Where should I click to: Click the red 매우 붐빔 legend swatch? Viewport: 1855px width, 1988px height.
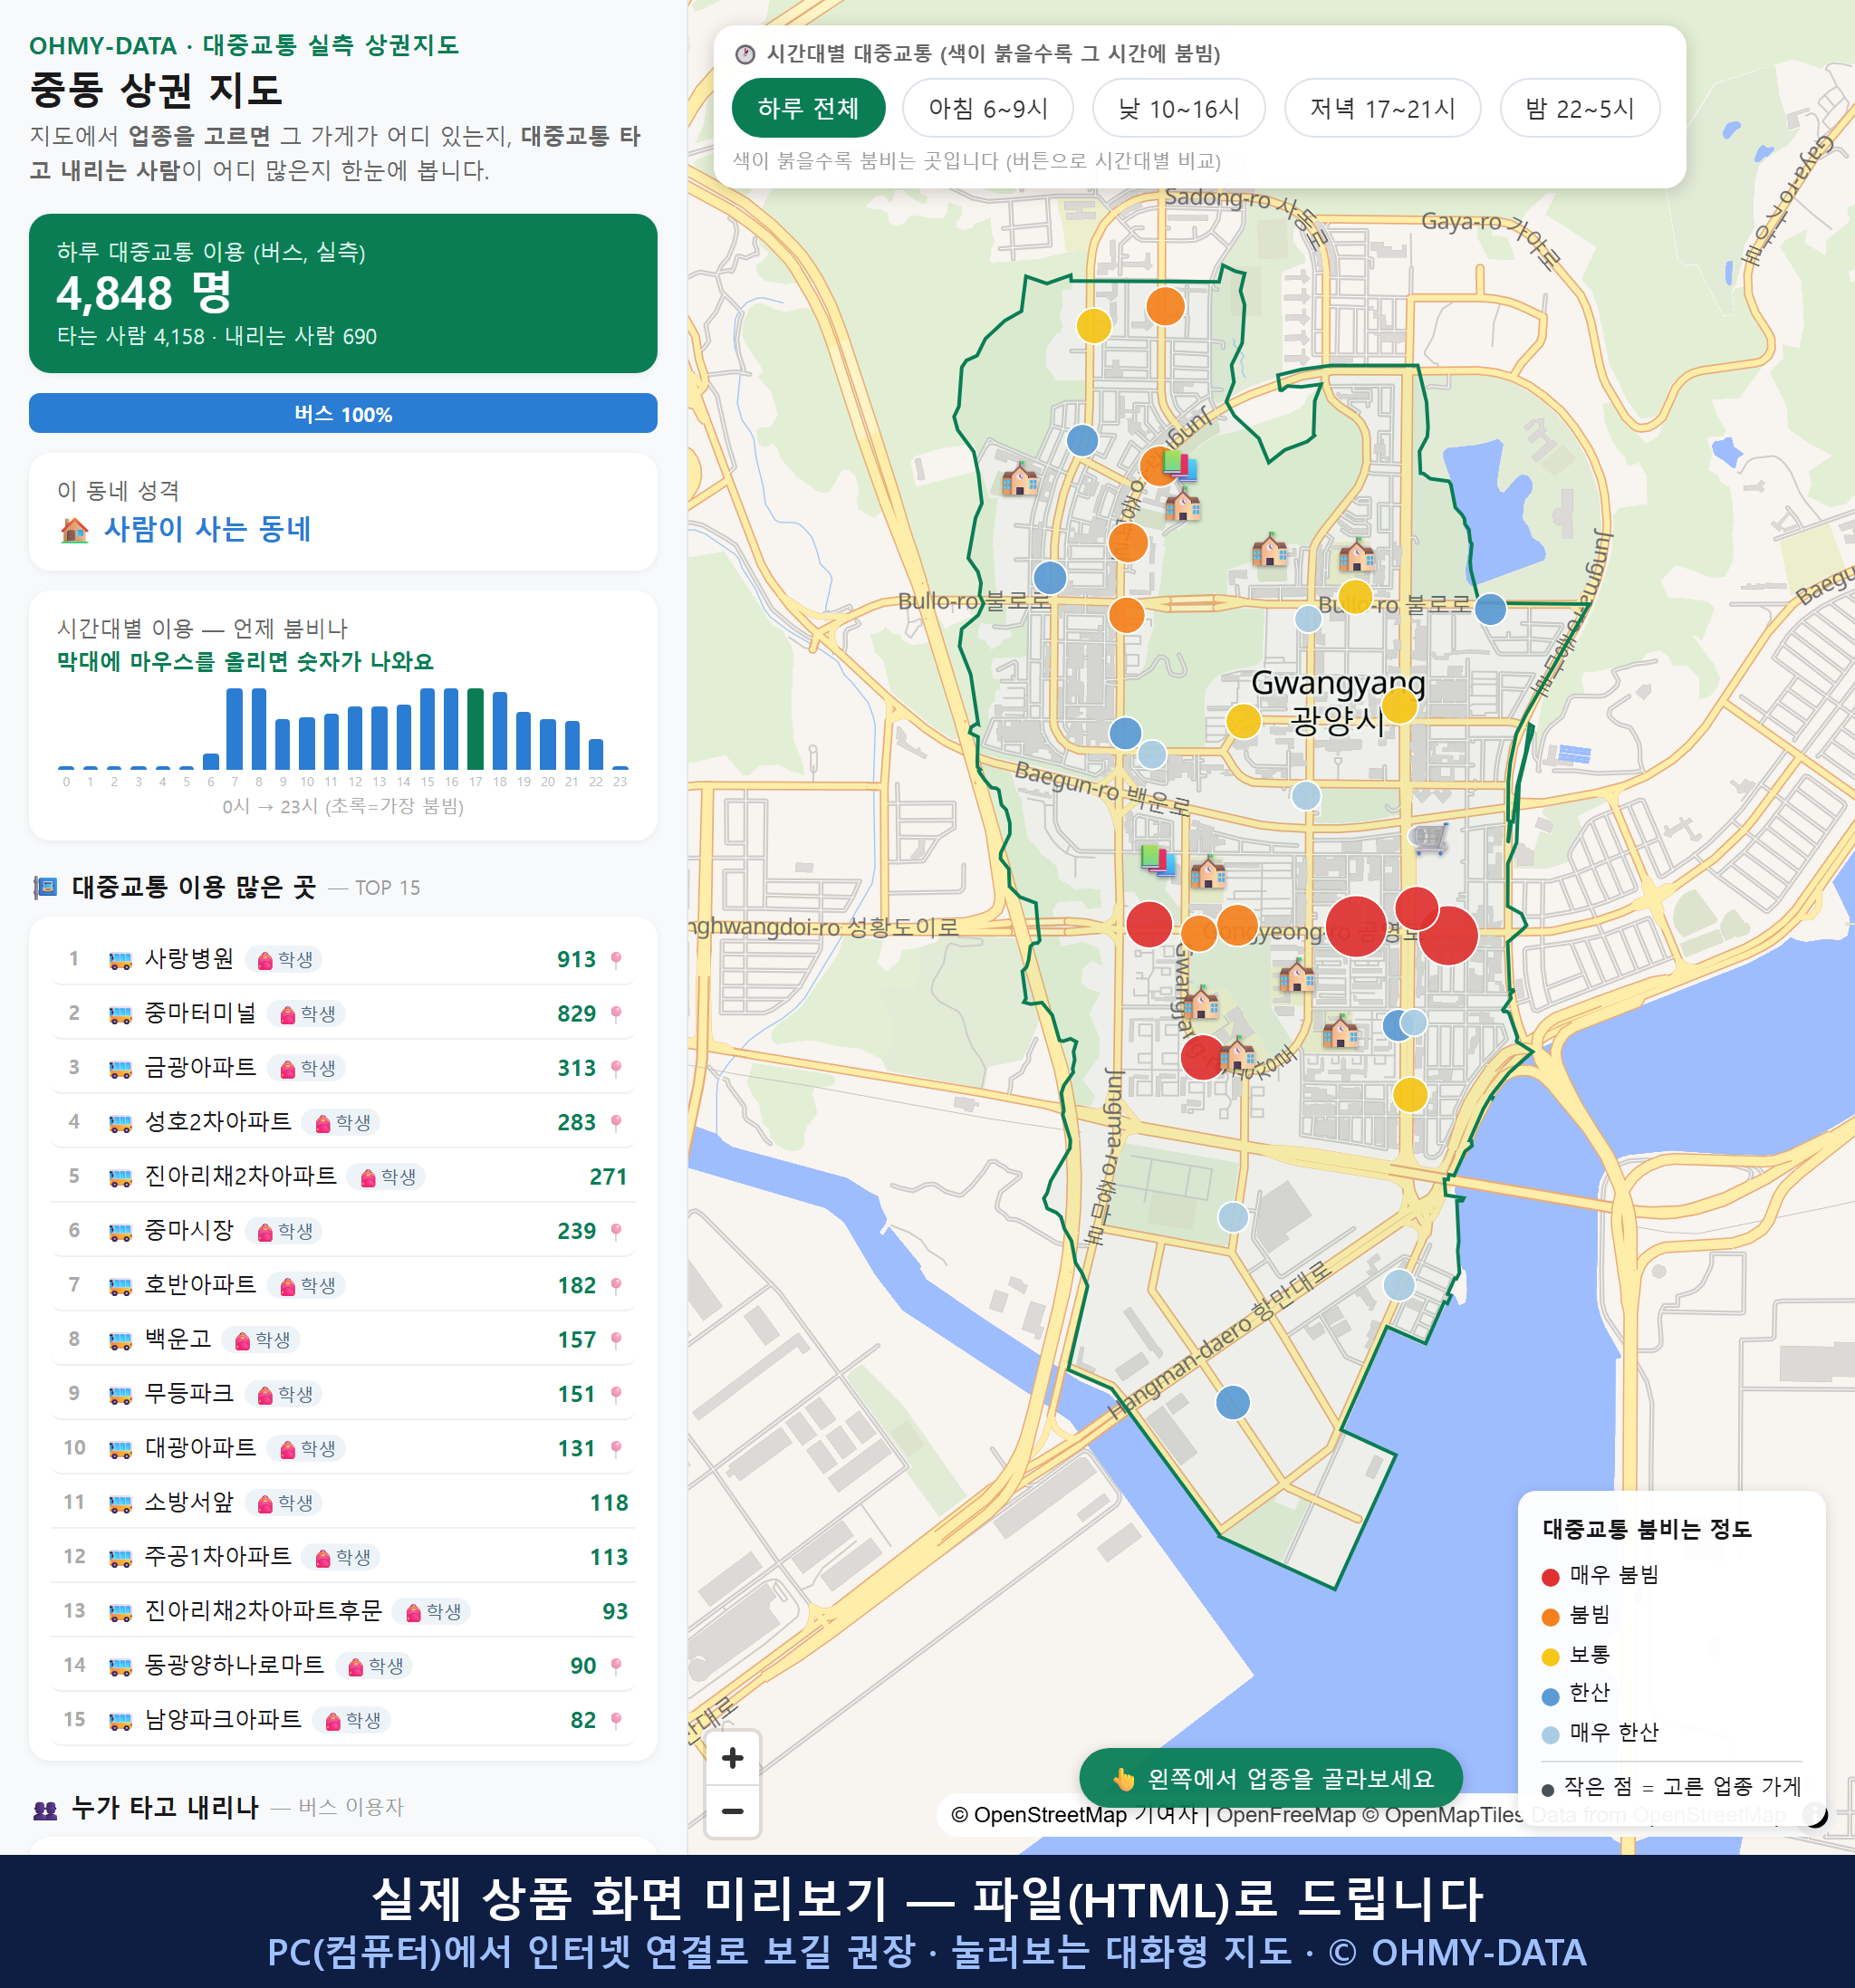point(1550,1577)
